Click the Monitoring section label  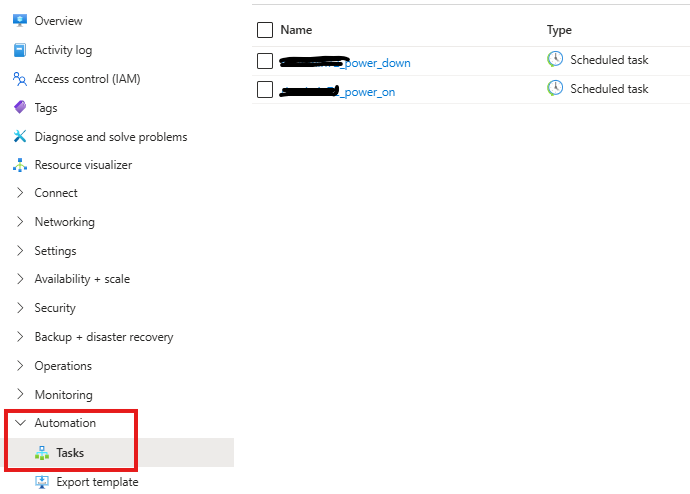(x=64, y=395)
